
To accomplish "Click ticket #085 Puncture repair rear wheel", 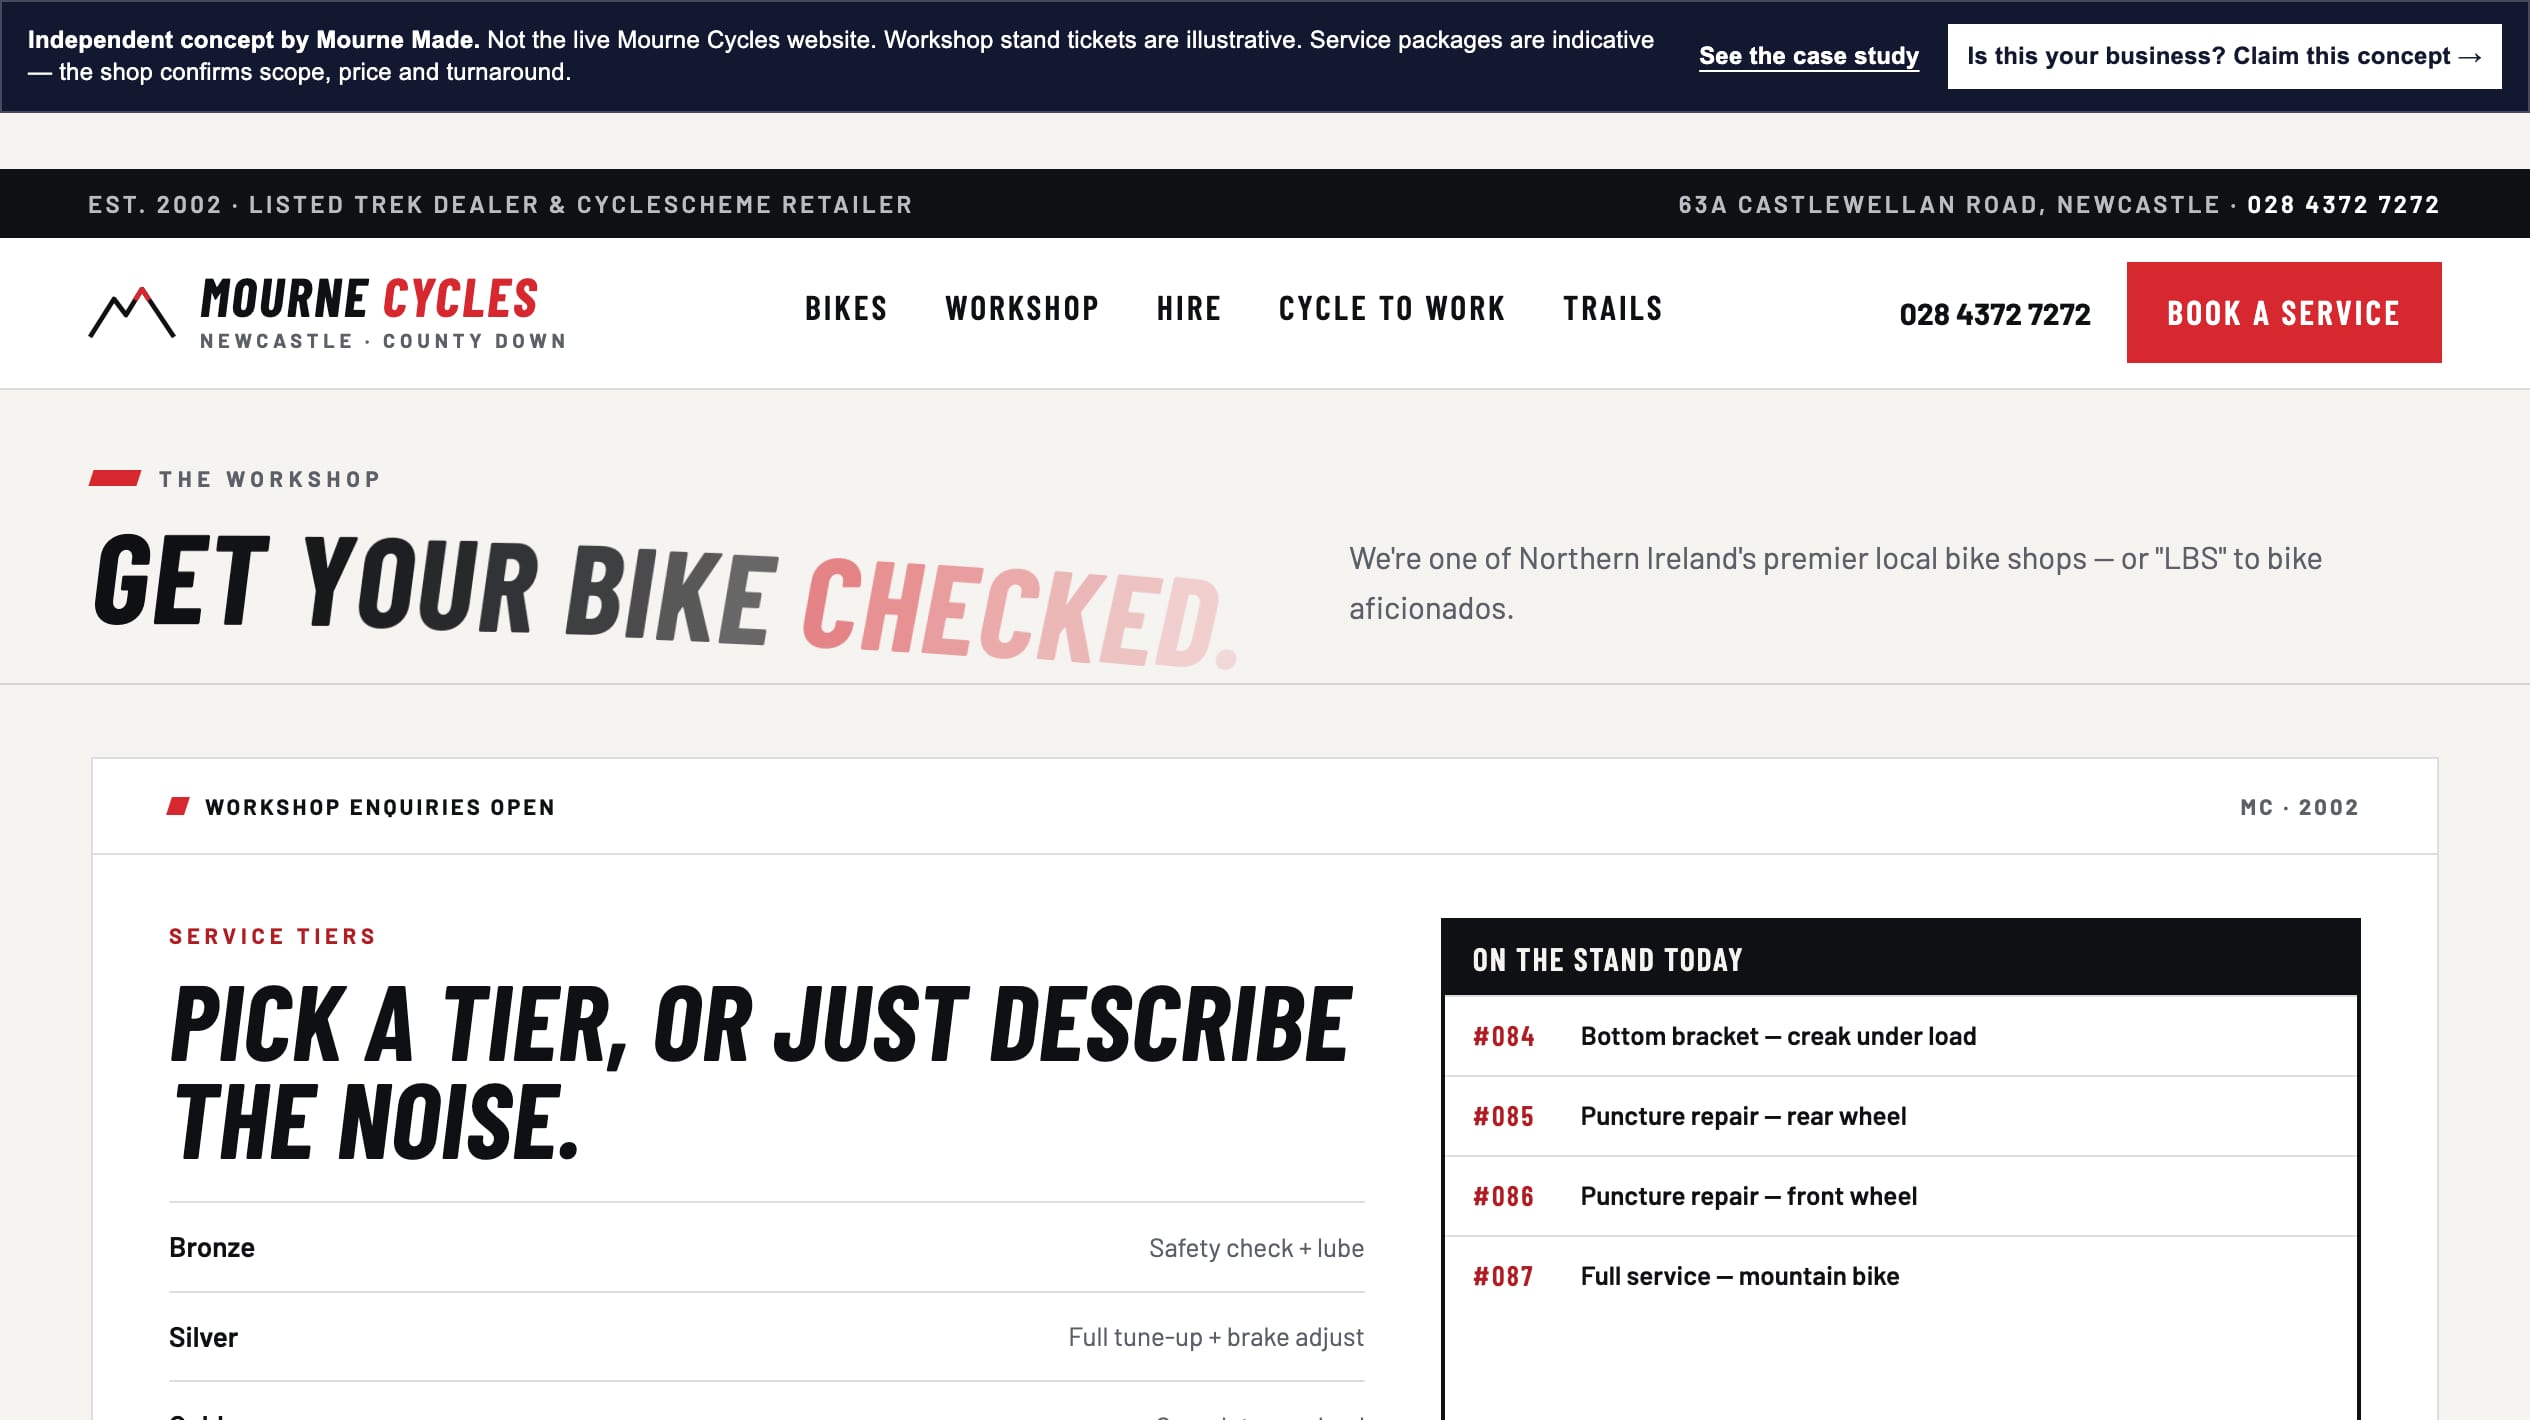I will pos(1900,1117).
